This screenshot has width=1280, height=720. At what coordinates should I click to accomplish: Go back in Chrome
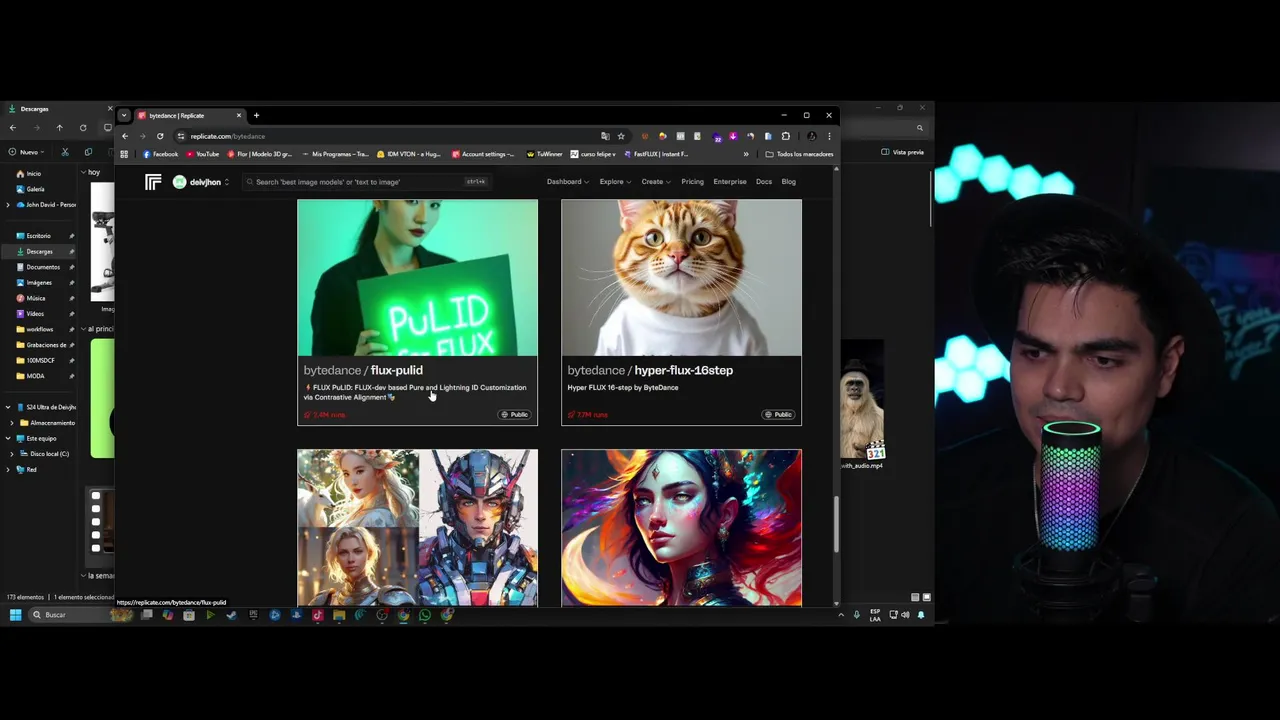[x=125, y=136]
